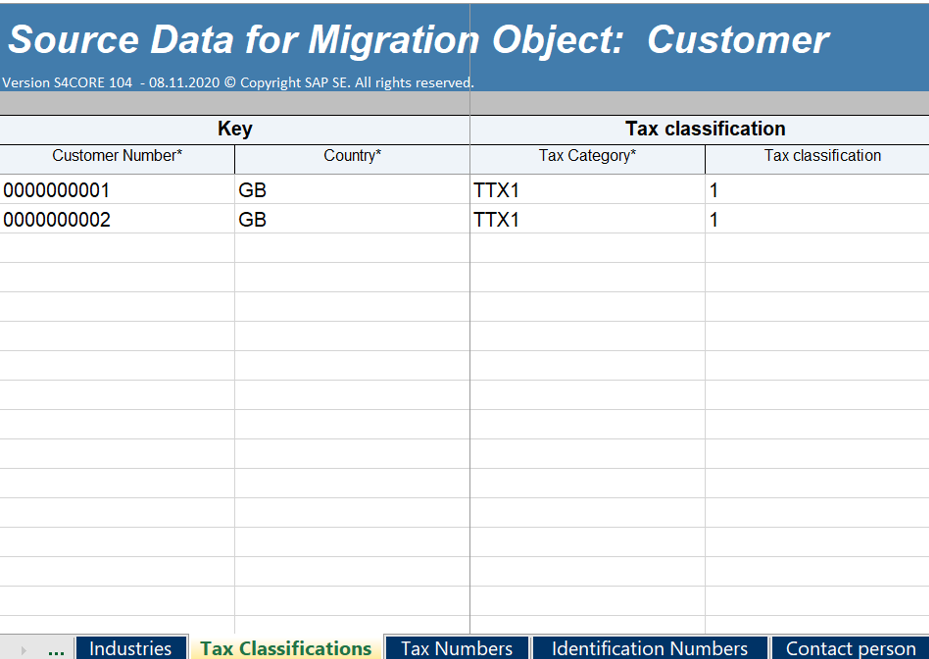Select cell with customer number 0000000002
The width and height of the screenshot is (929, 659).
[x=117, y=219]
